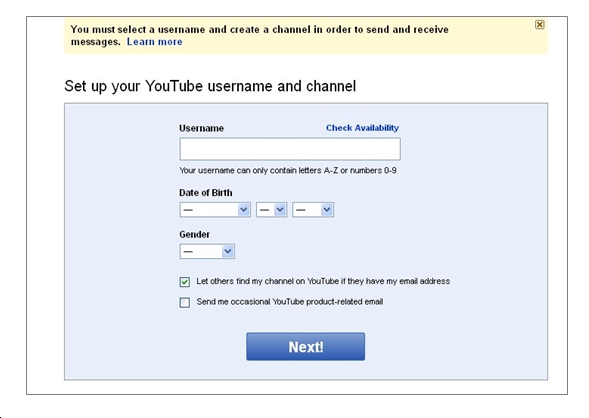Click the 'You must select a username' message
This screenshot has width=589, height=418.
[260, 35]
